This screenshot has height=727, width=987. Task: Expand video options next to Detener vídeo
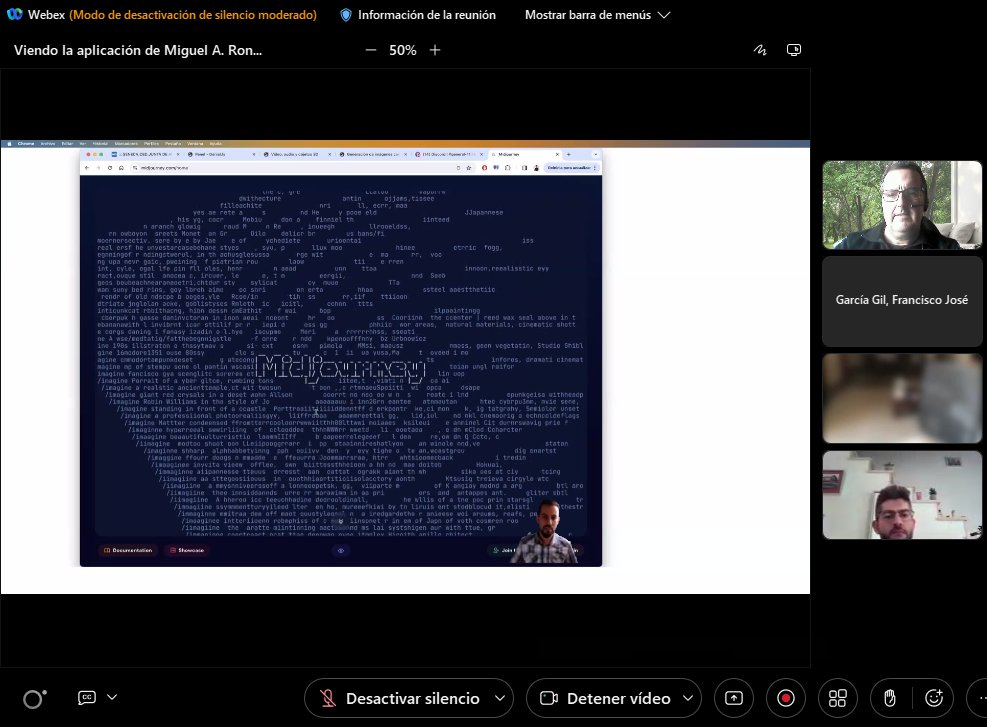tap(688, 698)
